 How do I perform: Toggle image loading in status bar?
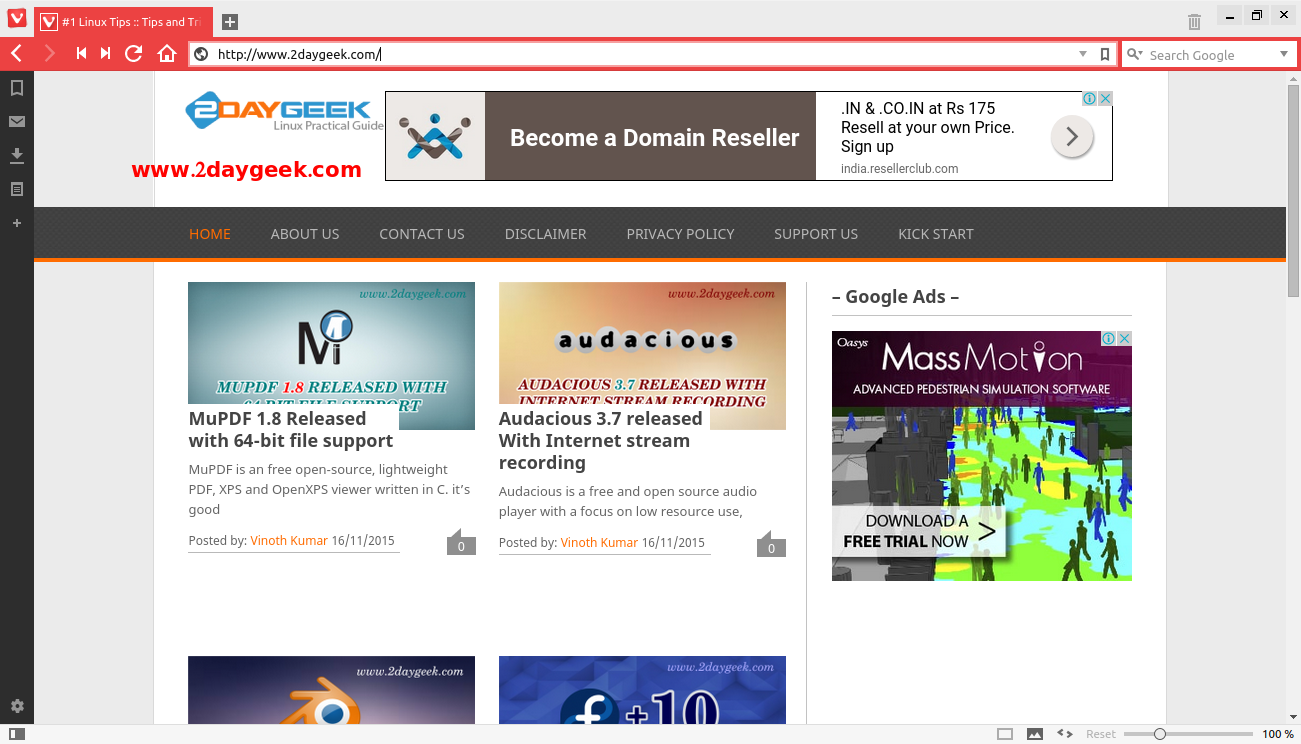[x=1035, y=734]
